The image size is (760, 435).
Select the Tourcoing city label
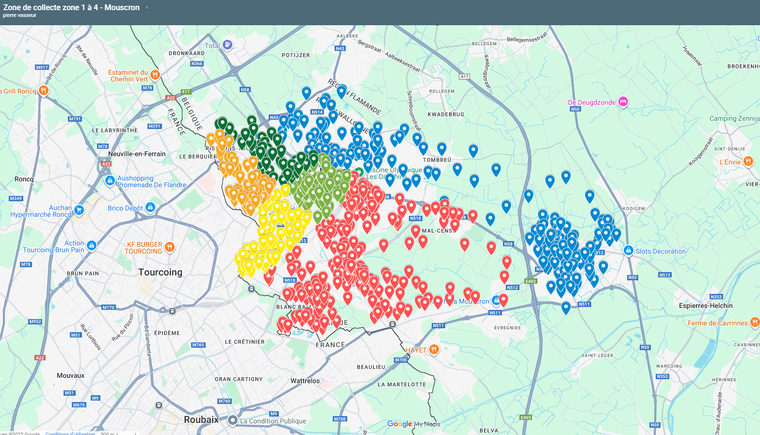pyautogui.click(x=160, y=272)
